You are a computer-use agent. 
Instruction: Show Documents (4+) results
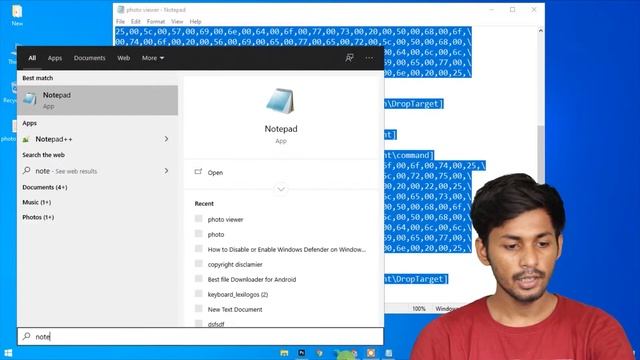pos(45,187)
